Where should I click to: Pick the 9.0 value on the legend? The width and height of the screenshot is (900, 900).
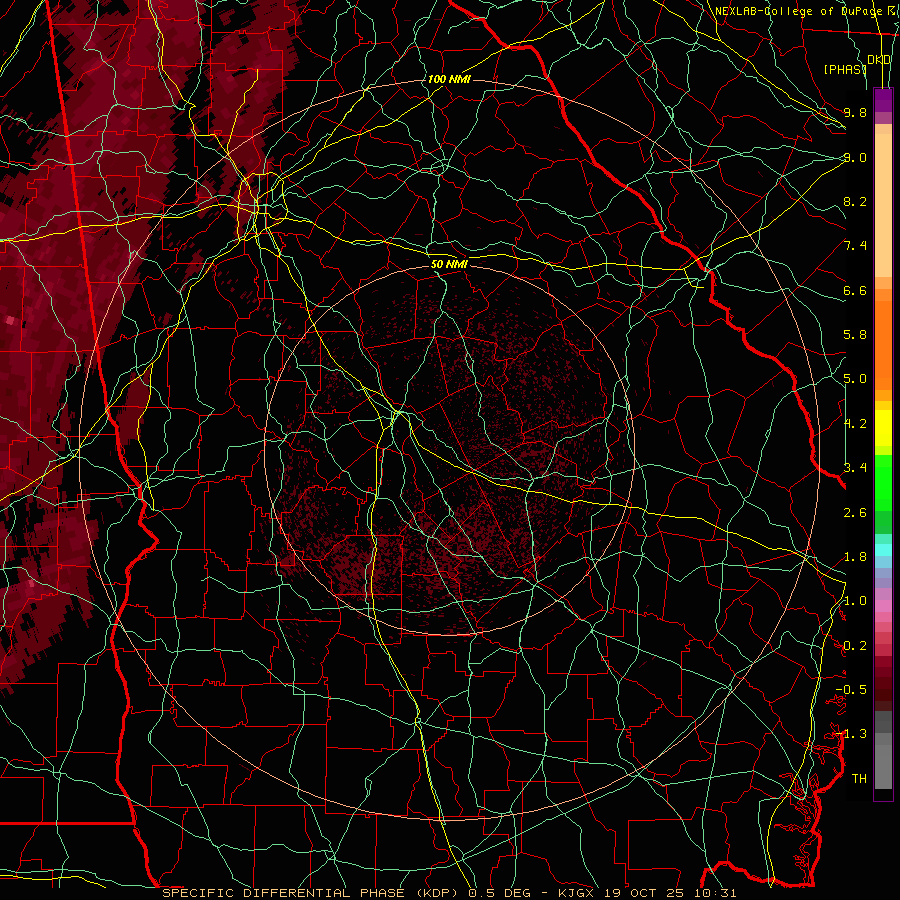(x=855, y=157)
